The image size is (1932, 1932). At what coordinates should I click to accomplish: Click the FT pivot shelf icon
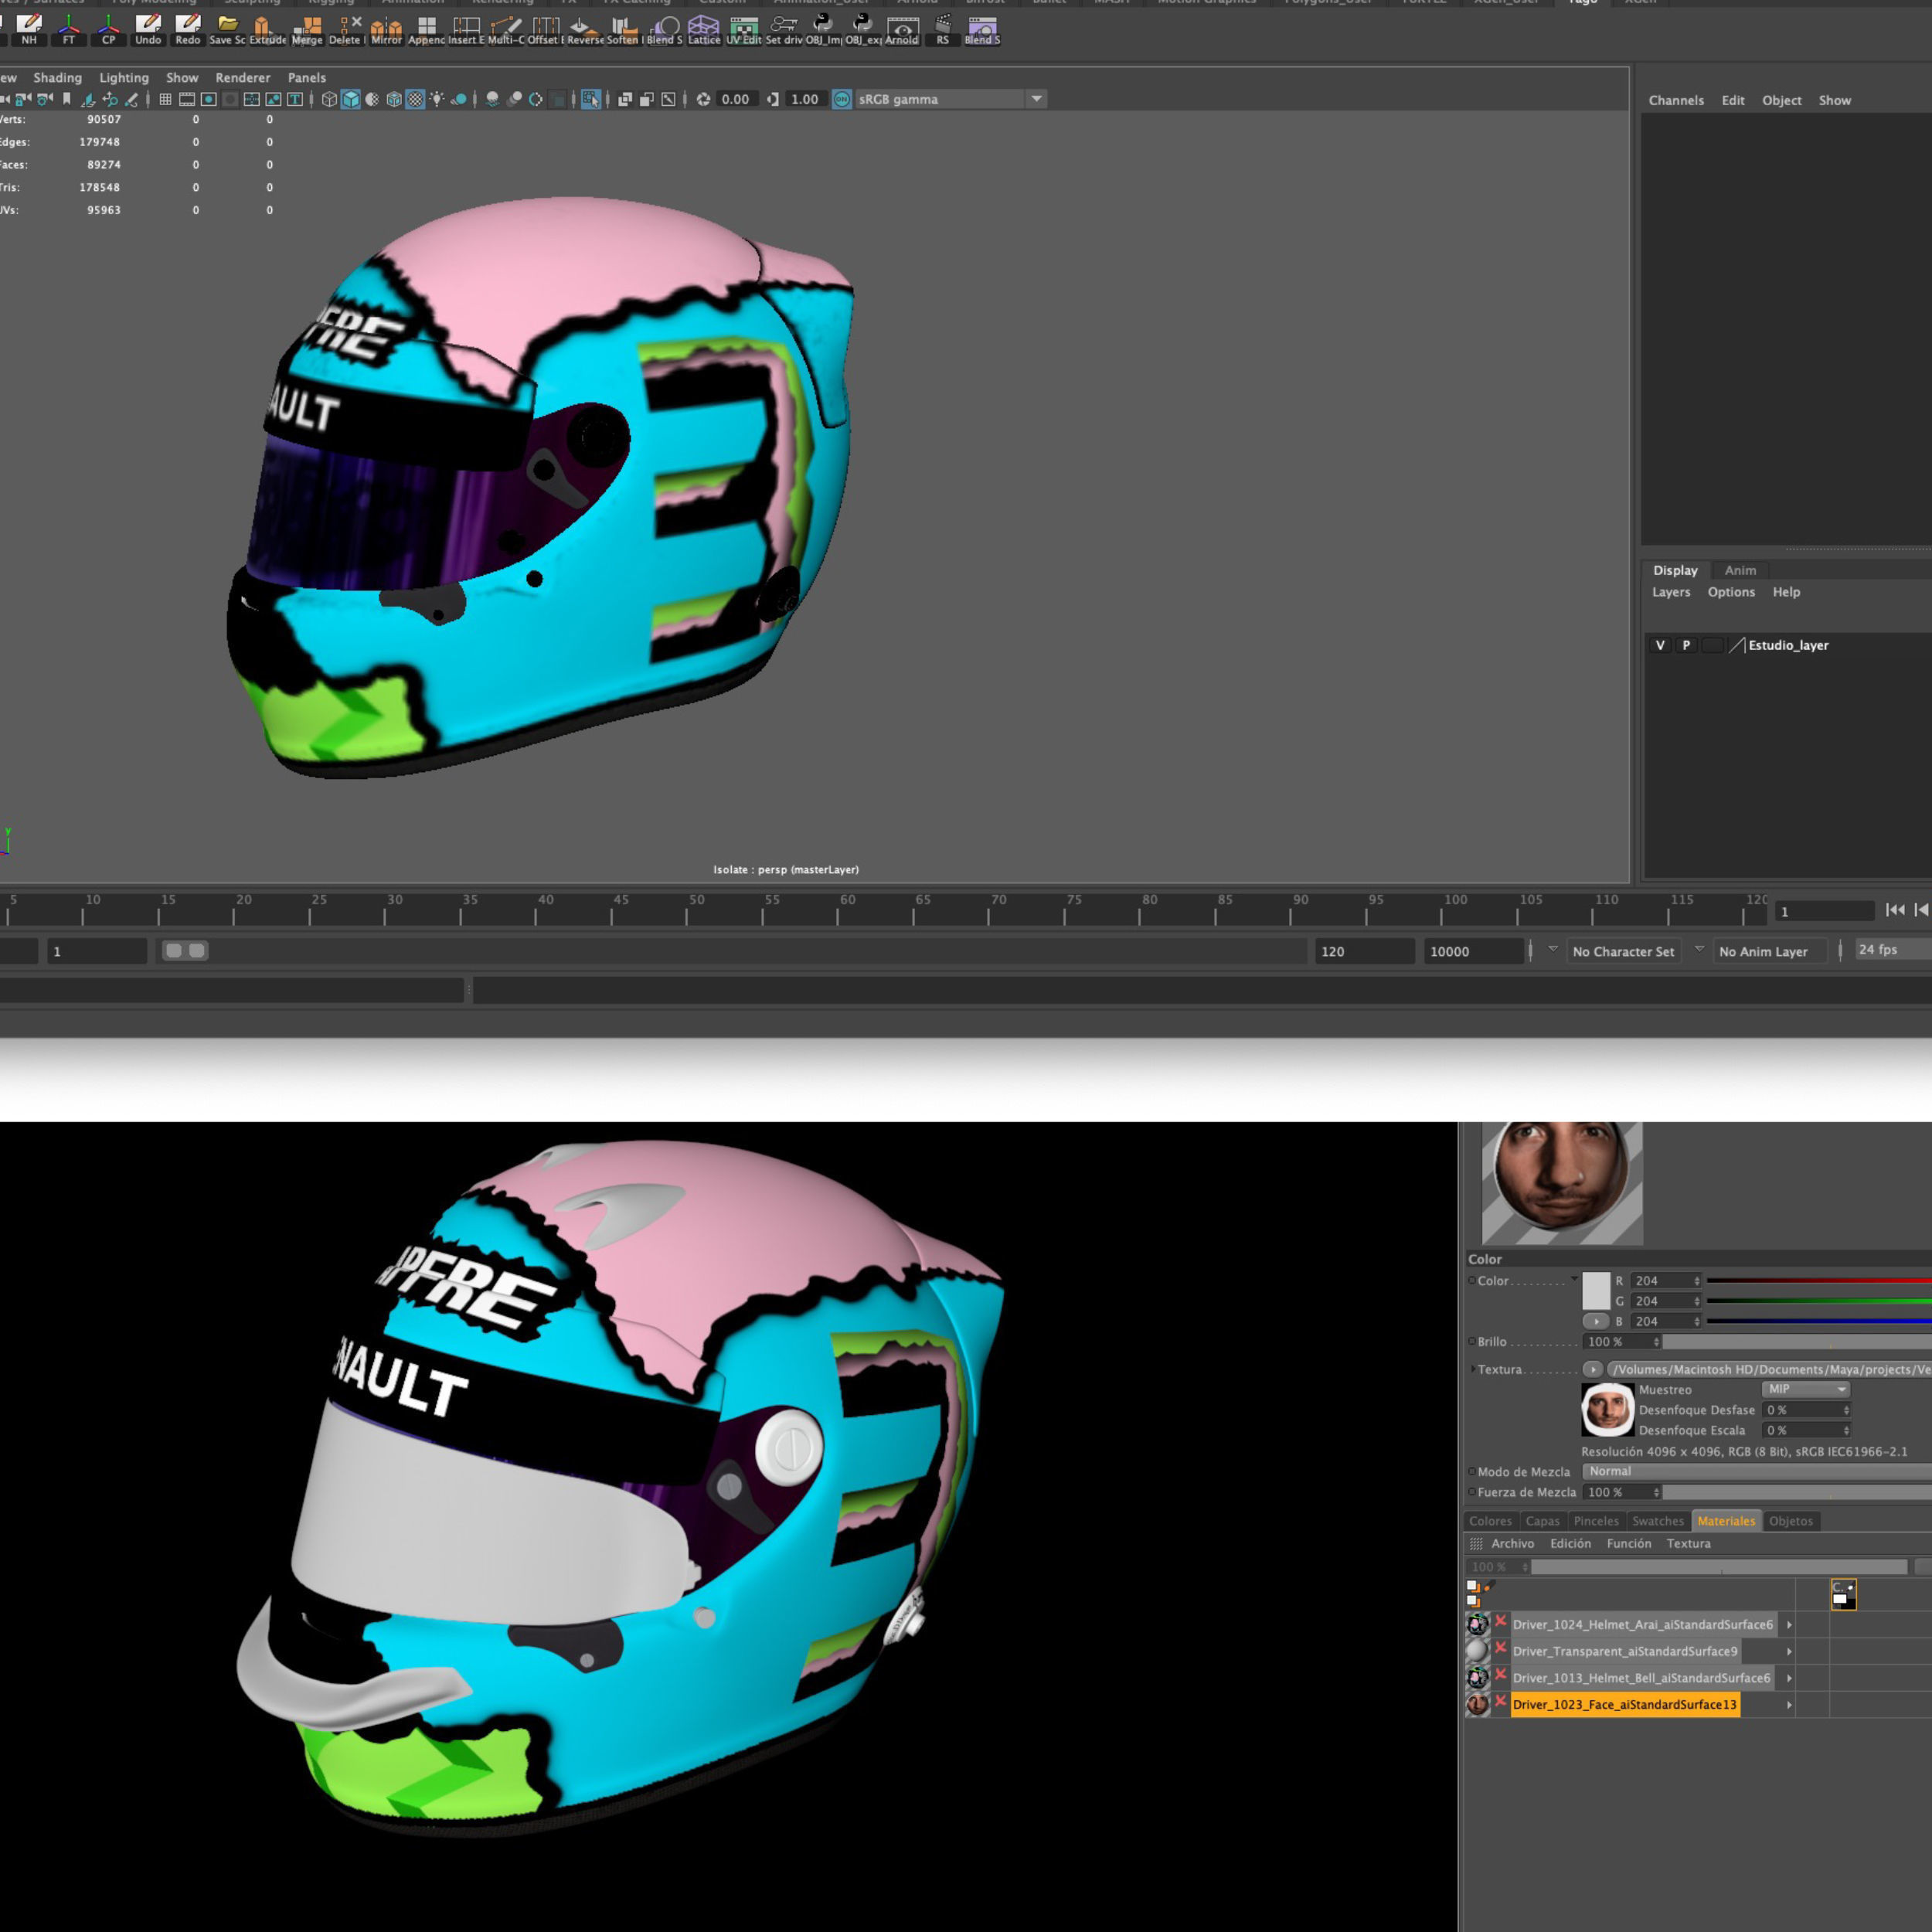(69, 29)
